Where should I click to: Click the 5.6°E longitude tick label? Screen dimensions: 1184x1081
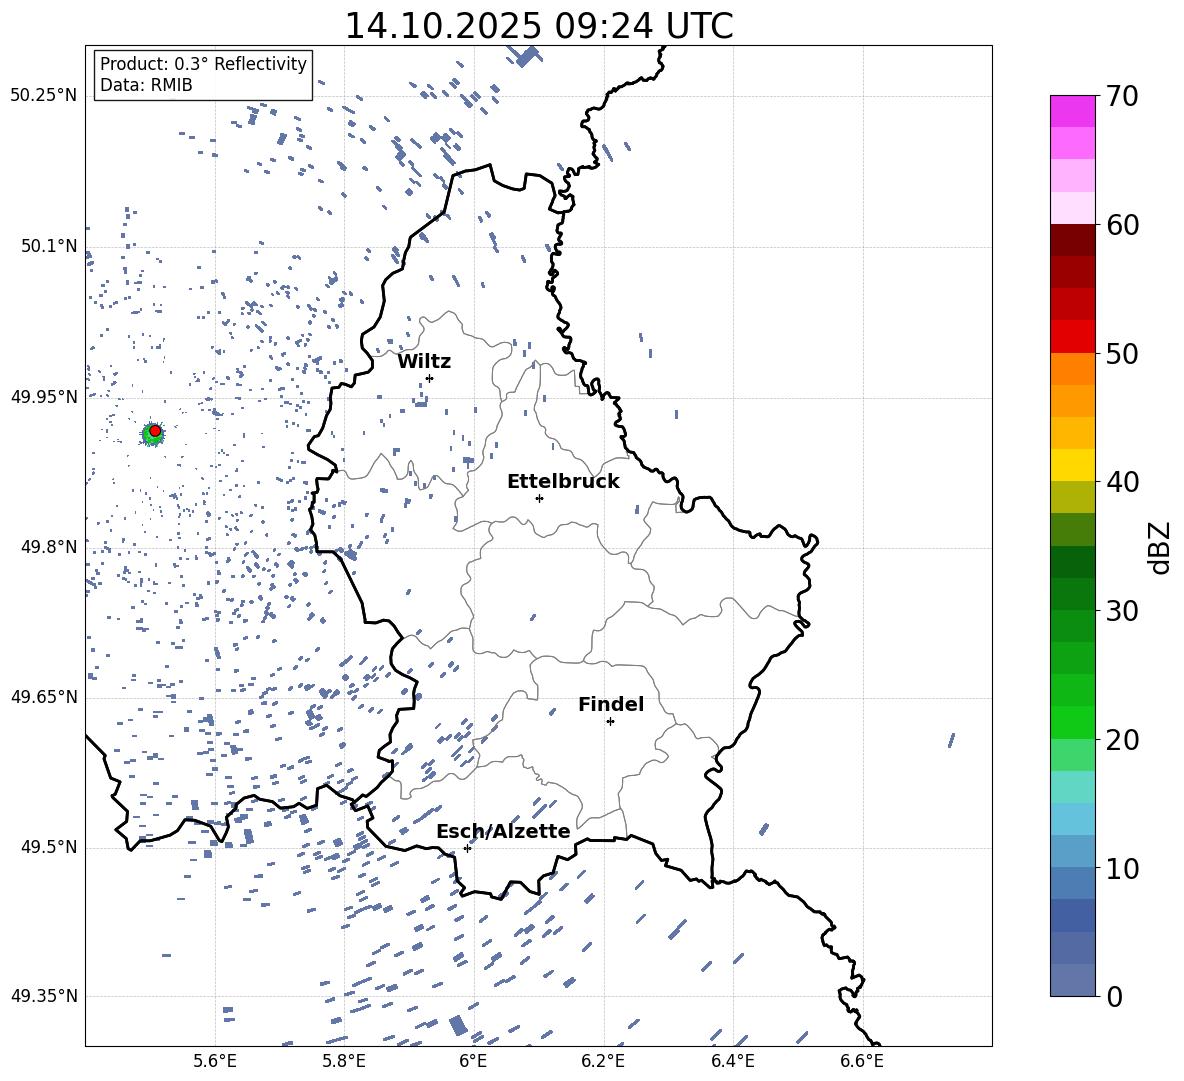point(215,1061)
